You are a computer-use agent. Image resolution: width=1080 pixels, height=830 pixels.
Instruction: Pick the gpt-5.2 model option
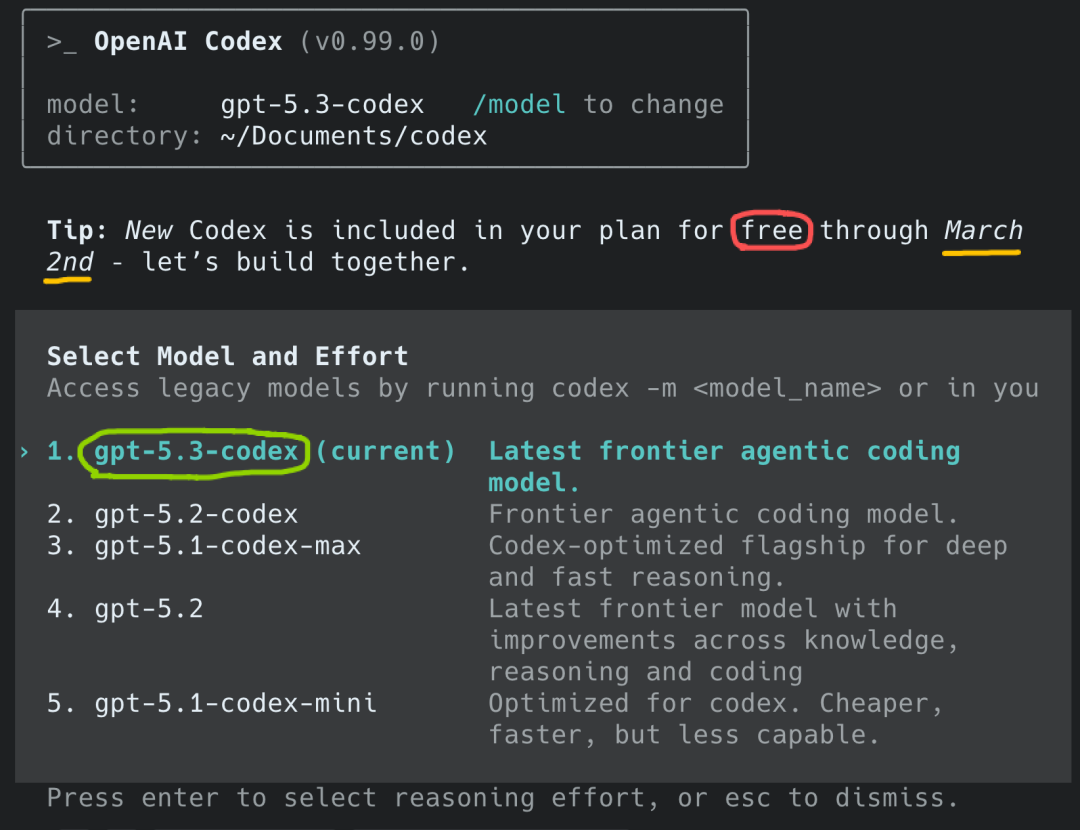coord(149,609)
